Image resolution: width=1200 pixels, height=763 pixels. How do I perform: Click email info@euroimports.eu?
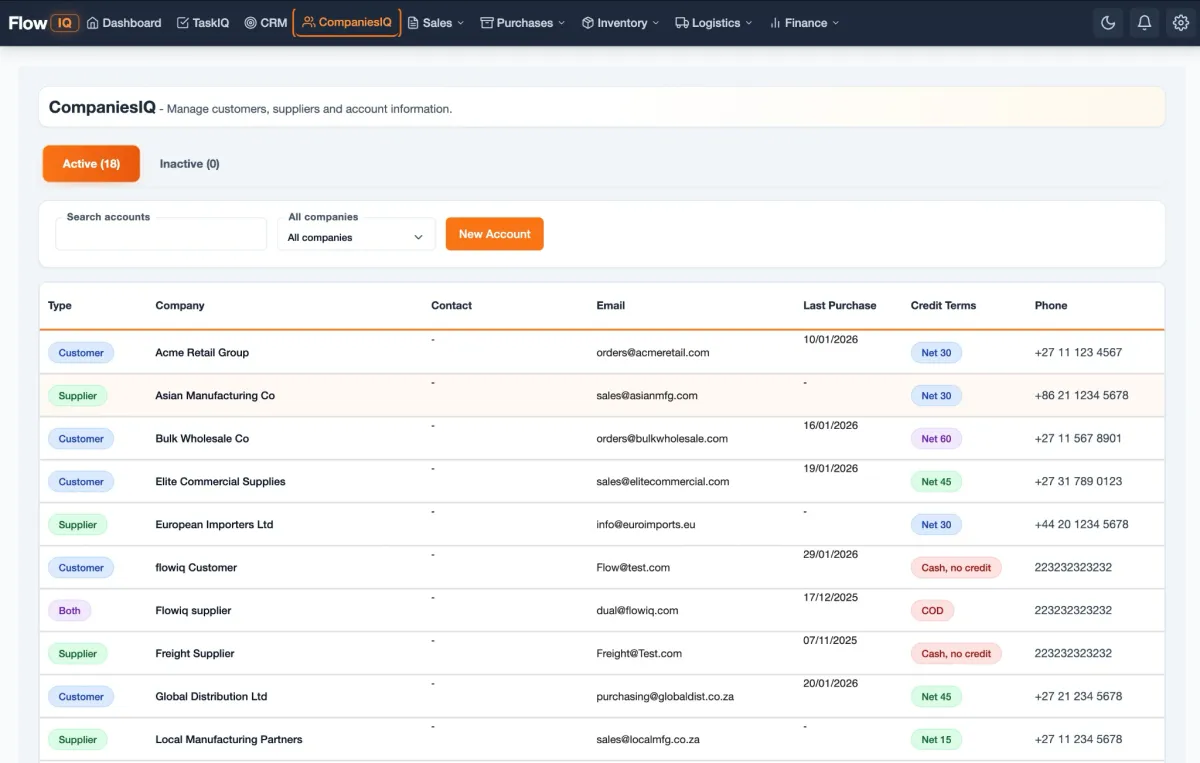646,525
